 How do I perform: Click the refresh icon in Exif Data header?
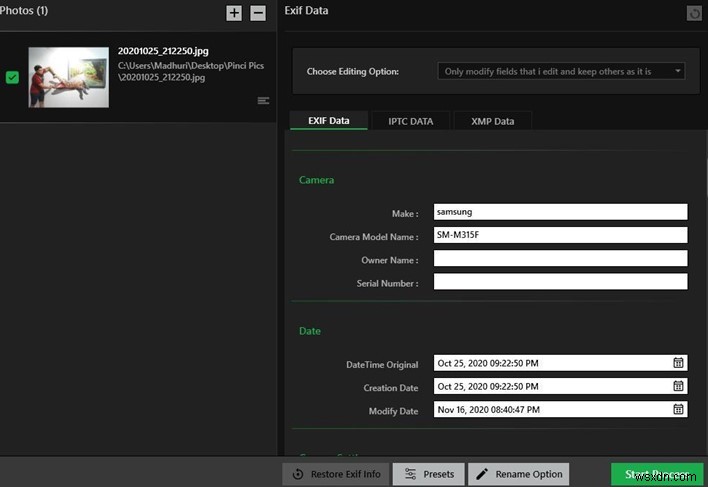point(694,13)
